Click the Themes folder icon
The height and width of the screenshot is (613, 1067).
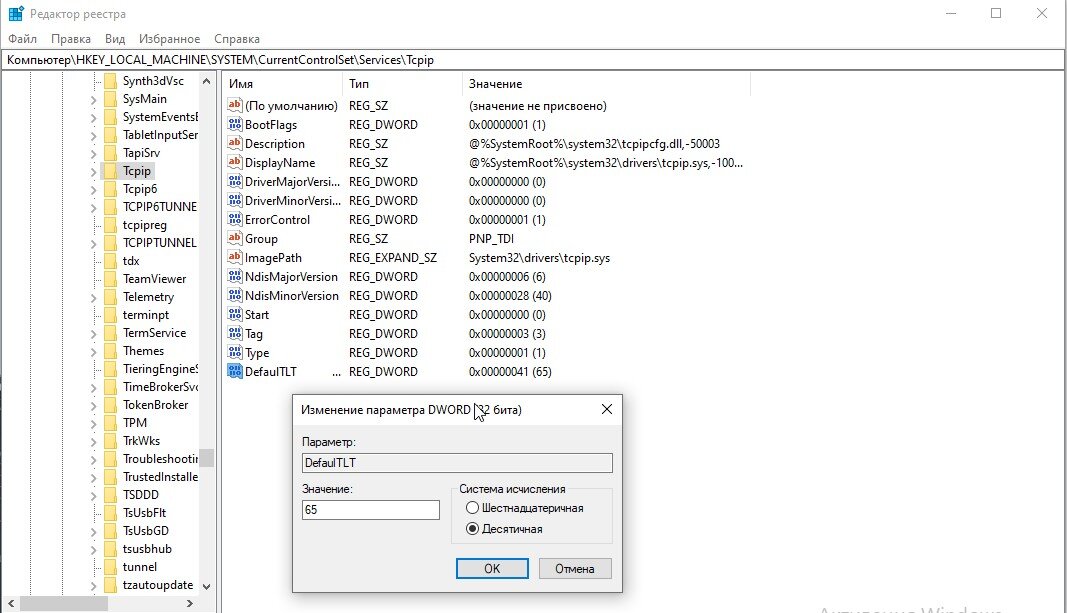point(110,351)
